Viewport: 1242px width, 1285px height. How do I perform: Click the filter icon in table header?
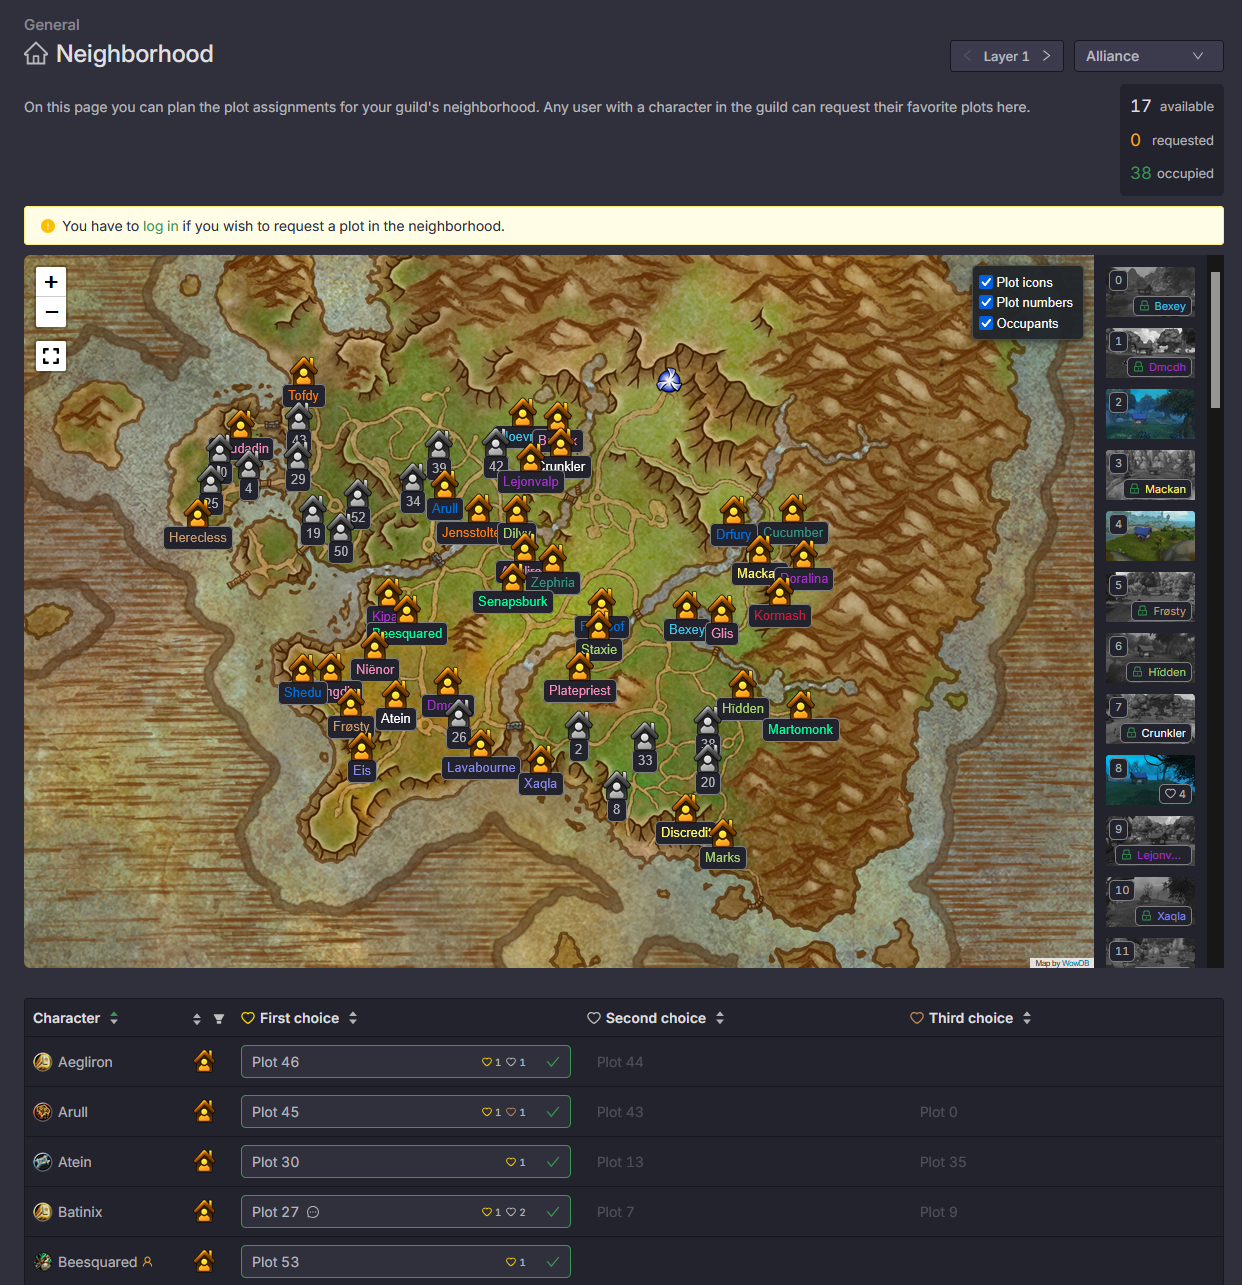pyautogui.click(x=219, y=1019)
